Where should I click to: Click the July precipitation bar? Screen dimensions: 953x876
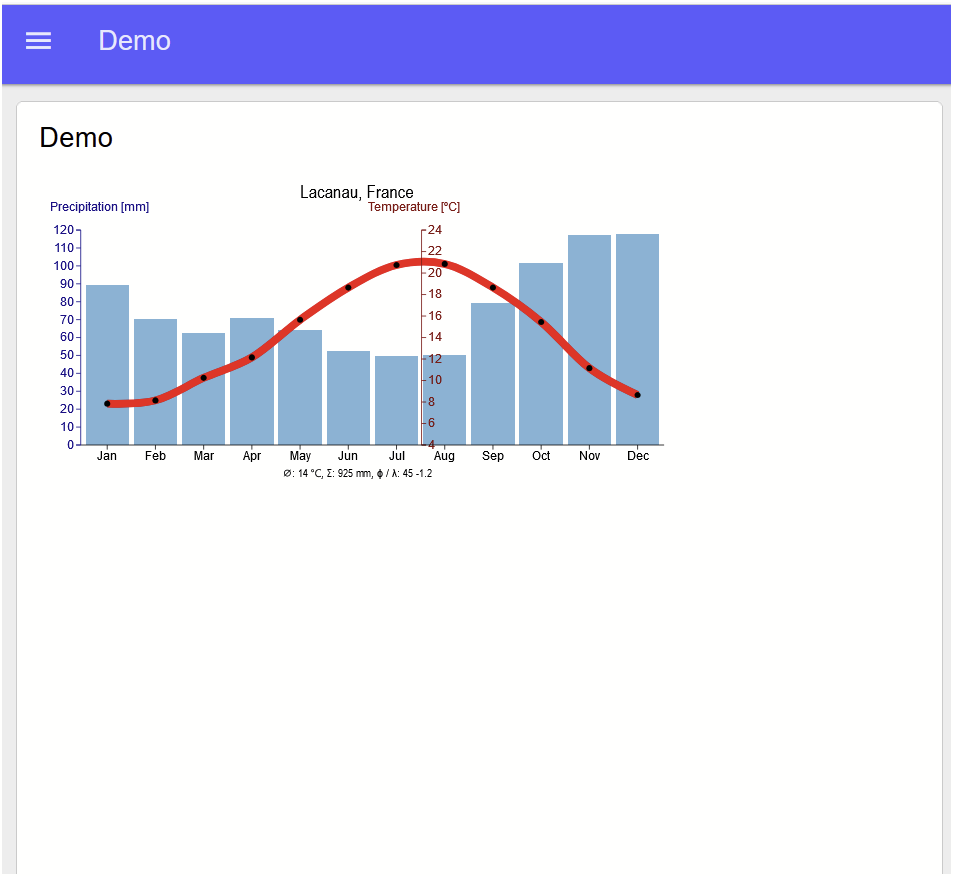point(396,400)
